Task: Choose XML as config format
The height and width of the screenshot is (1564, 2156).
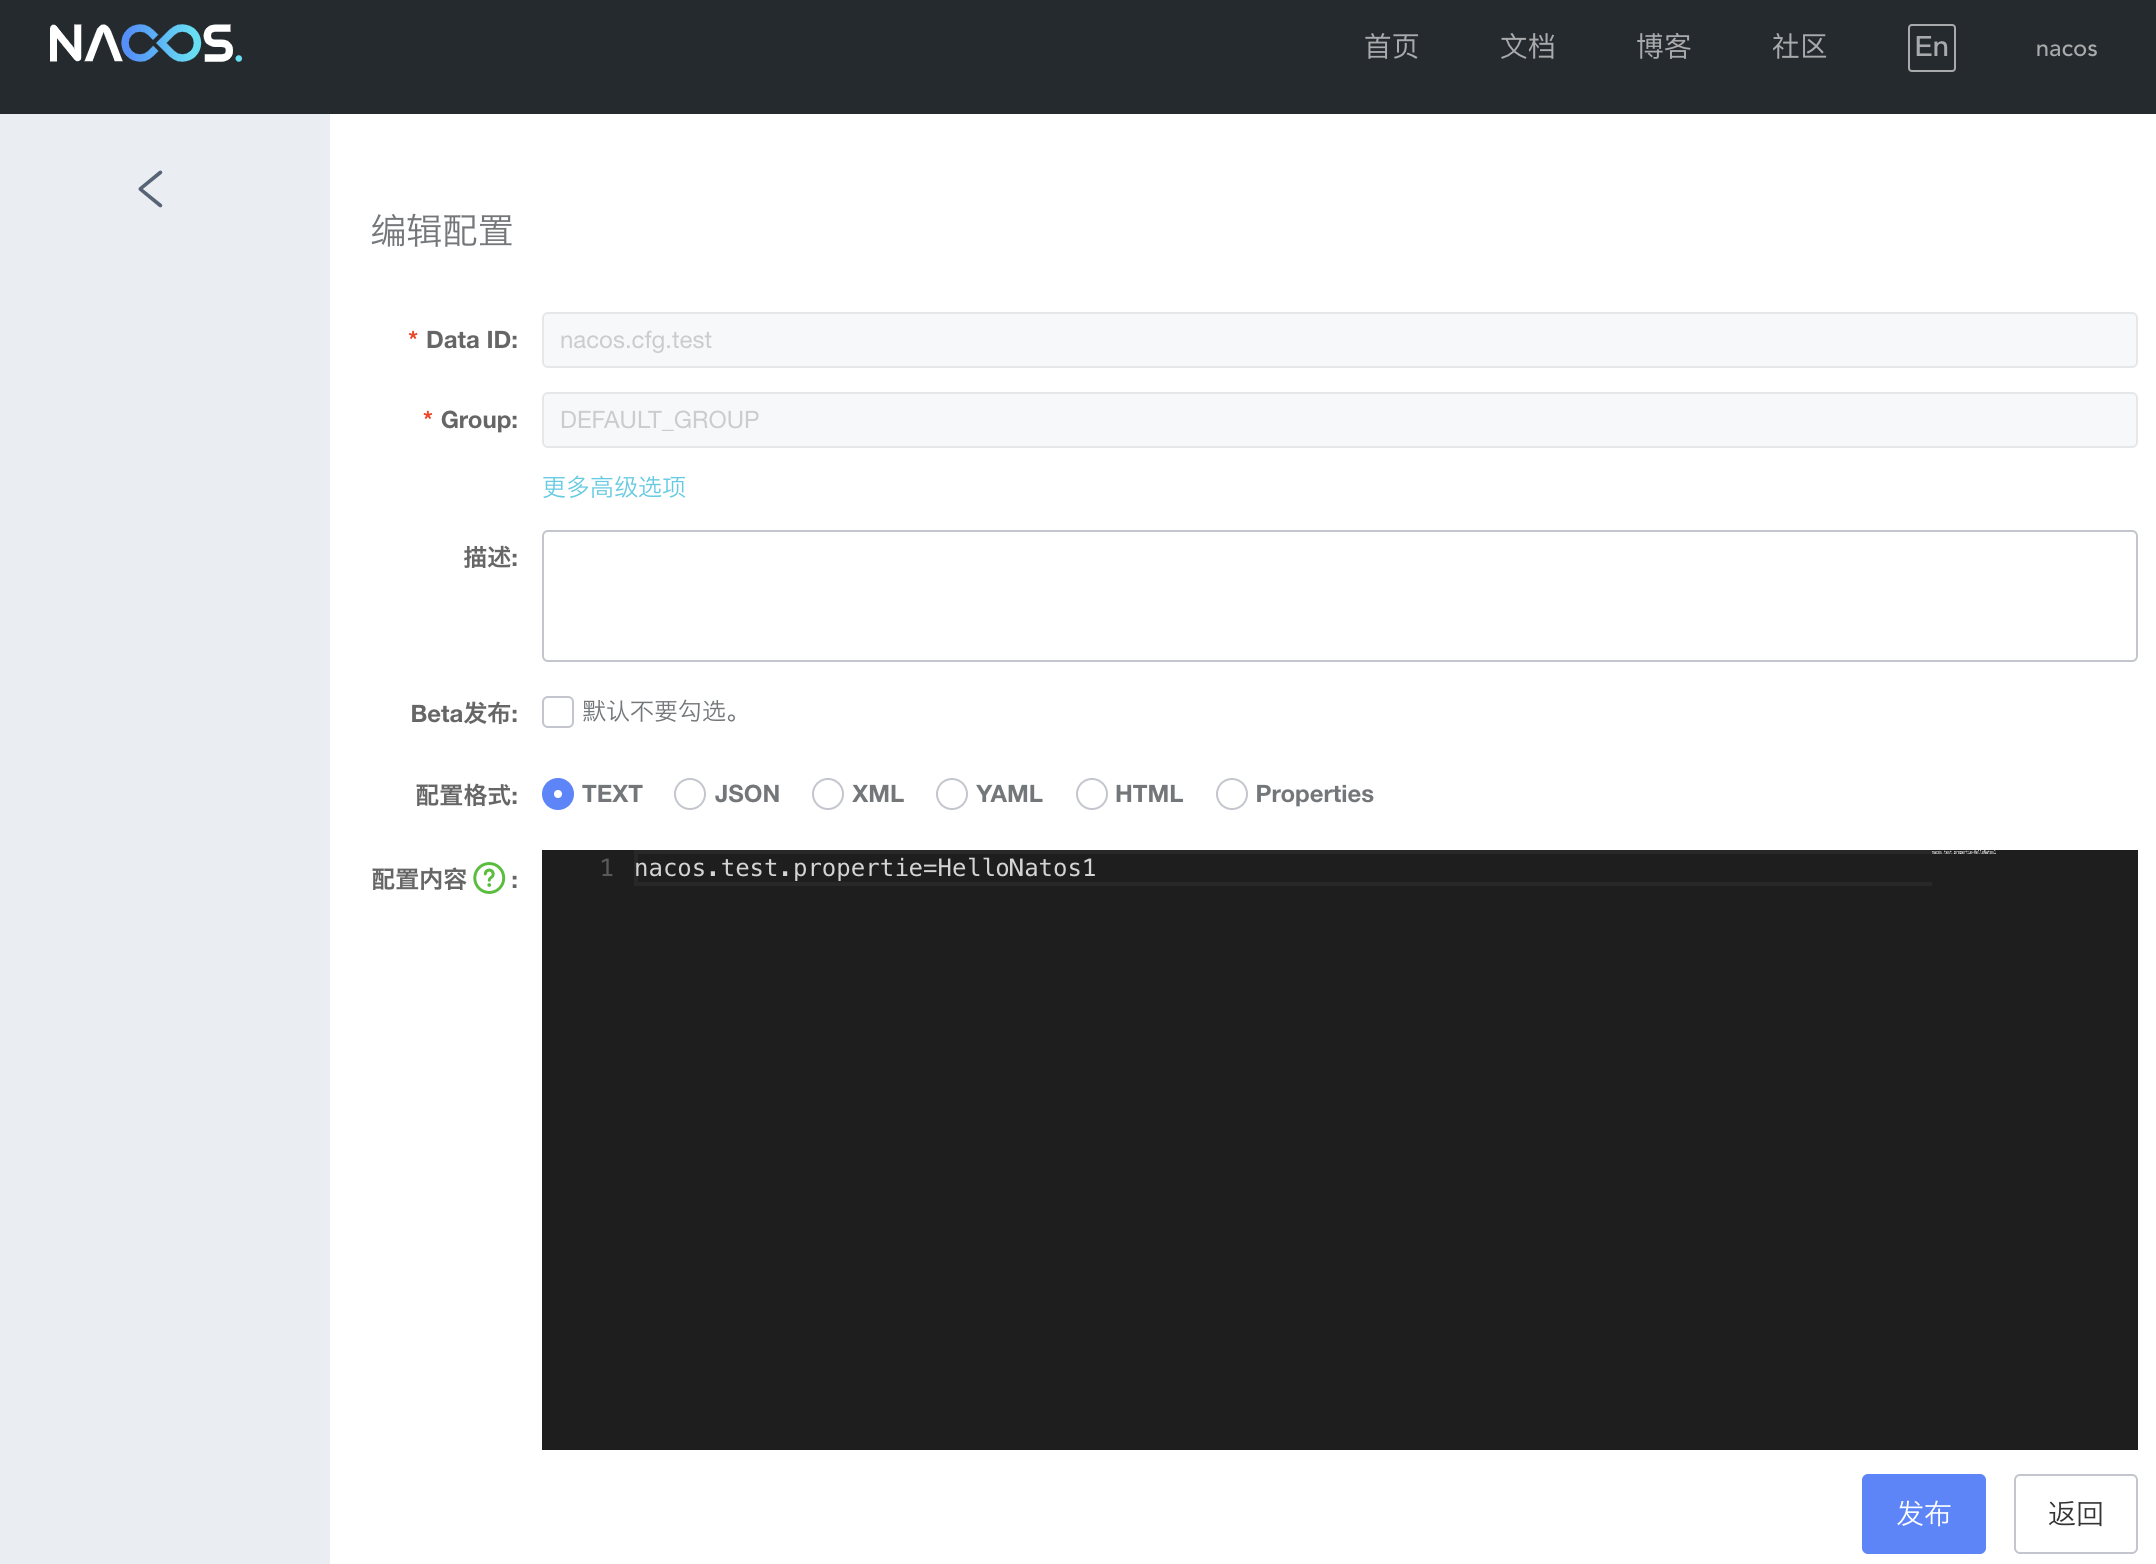Action: [x=828, y=794]
